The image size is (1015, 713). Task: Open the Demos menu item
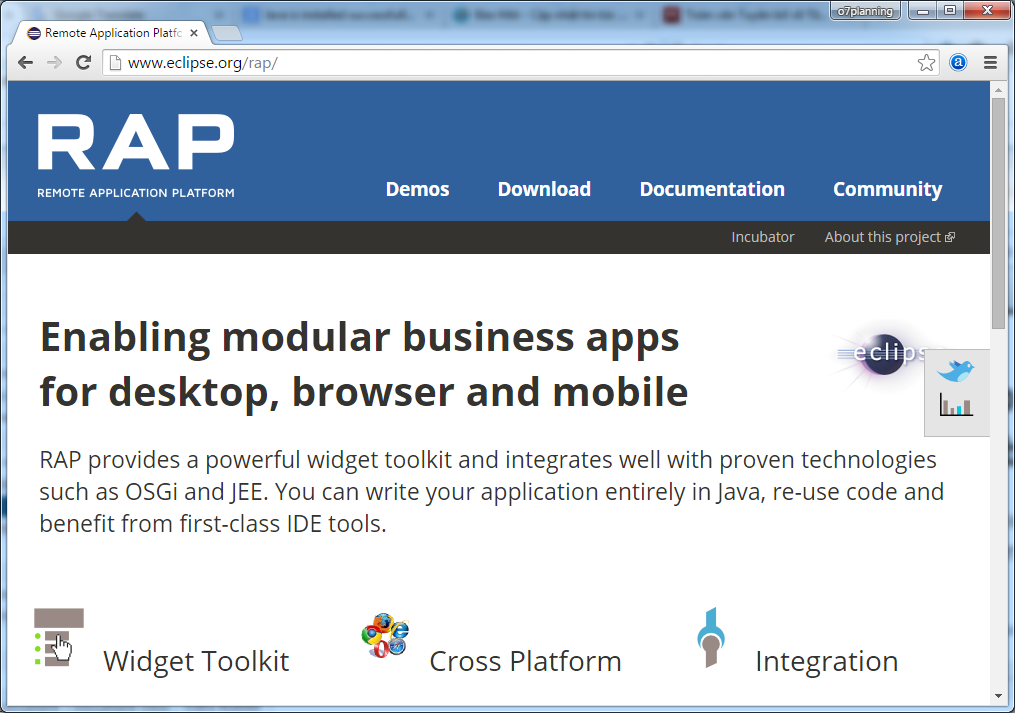[x=418, y=189]
